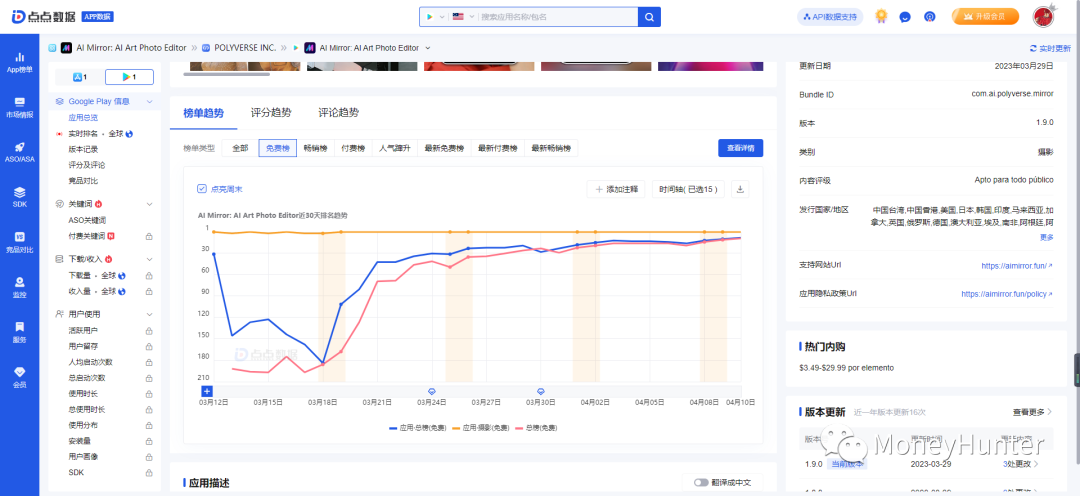Select the 免费榜 chart type
Image resolution: width=1080 pixels, height=496 pixels.
pos(278,148)
